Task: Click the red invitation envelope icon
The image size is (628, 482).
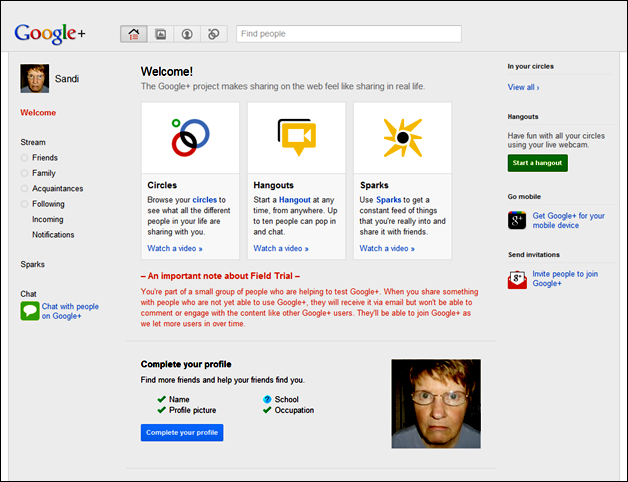Action: pos(517,279)
